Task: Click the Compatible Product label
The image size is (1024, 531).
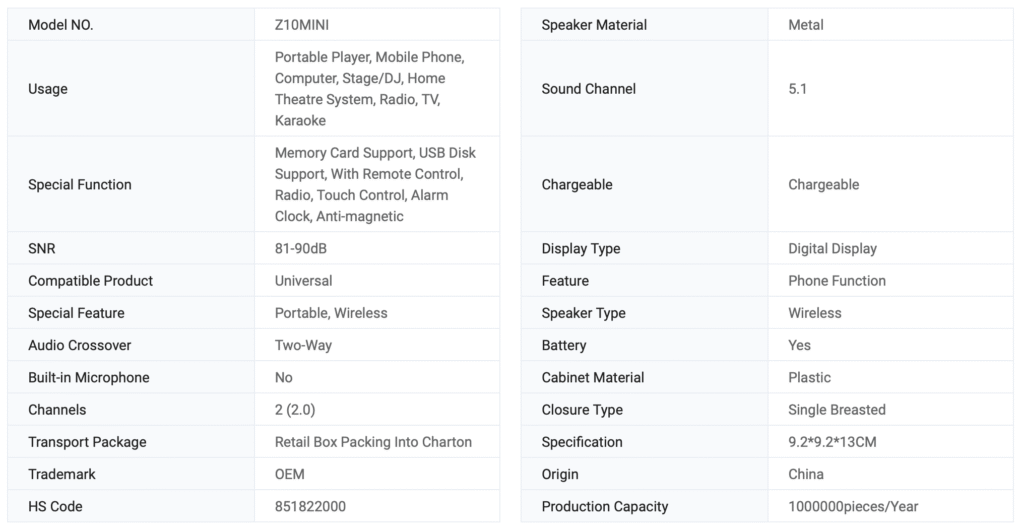Action: coord(91,281)
